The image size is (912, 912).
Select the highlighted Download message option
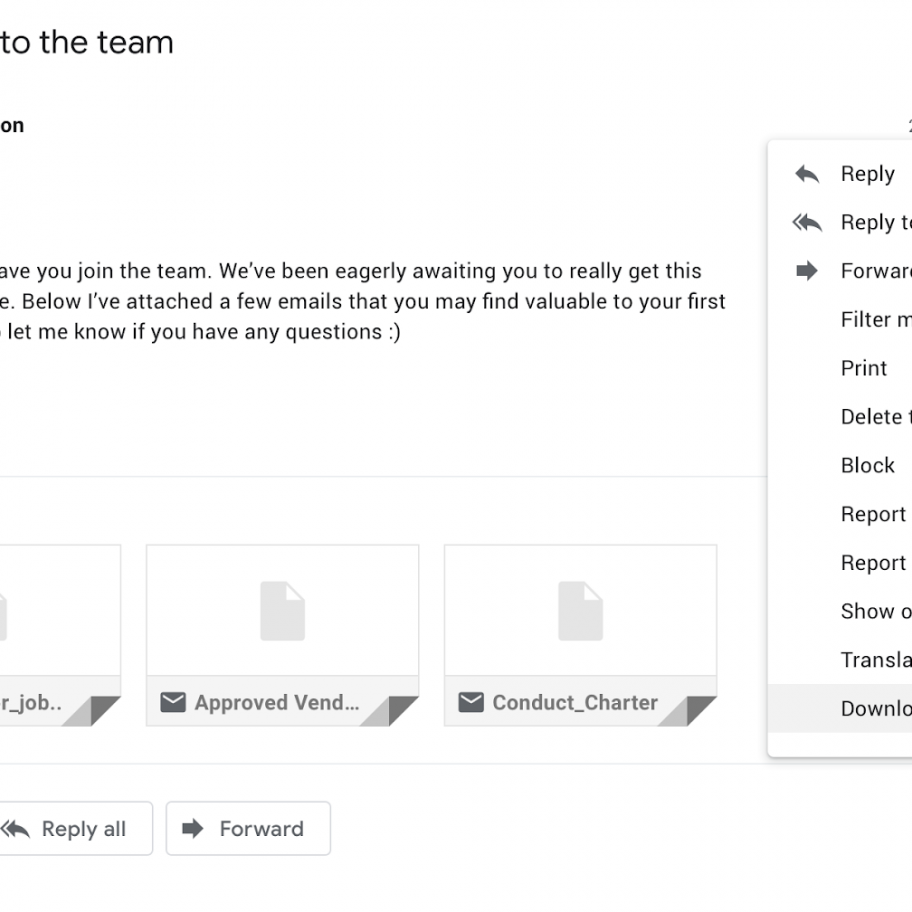875,708
